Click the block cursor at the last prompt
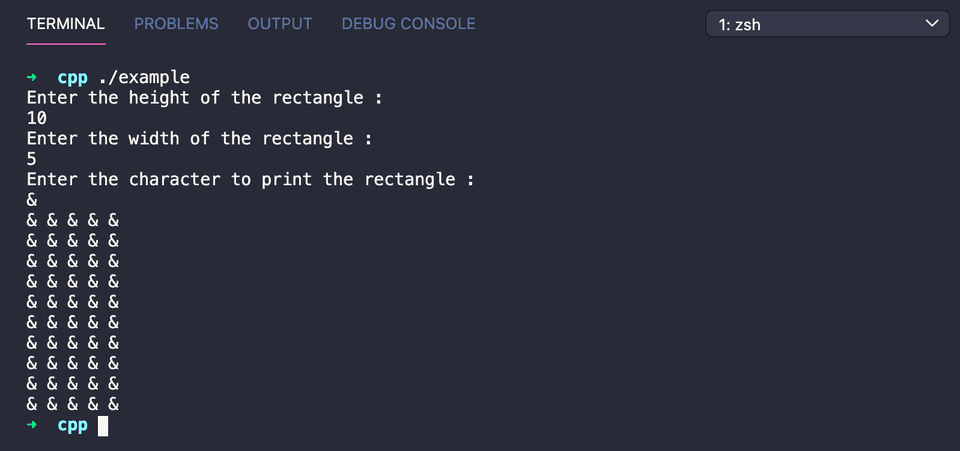This screenshot has height=451, width=960. coord(103,426)
